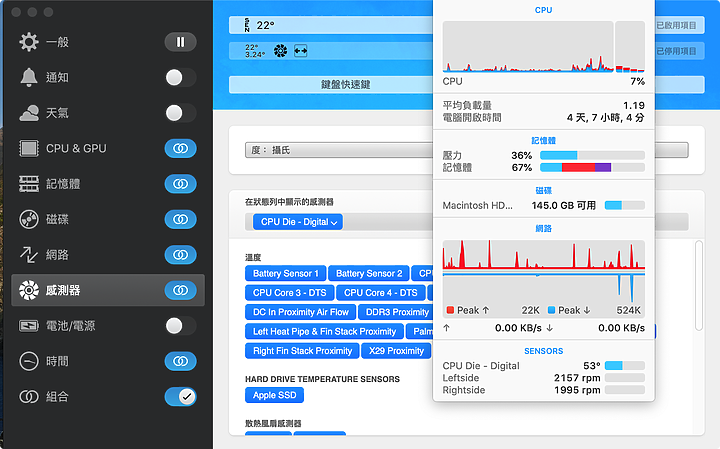Click Left Heat Pipe & Fin Stack Proximity
This screenshot has height=449, width=720.
324,331
